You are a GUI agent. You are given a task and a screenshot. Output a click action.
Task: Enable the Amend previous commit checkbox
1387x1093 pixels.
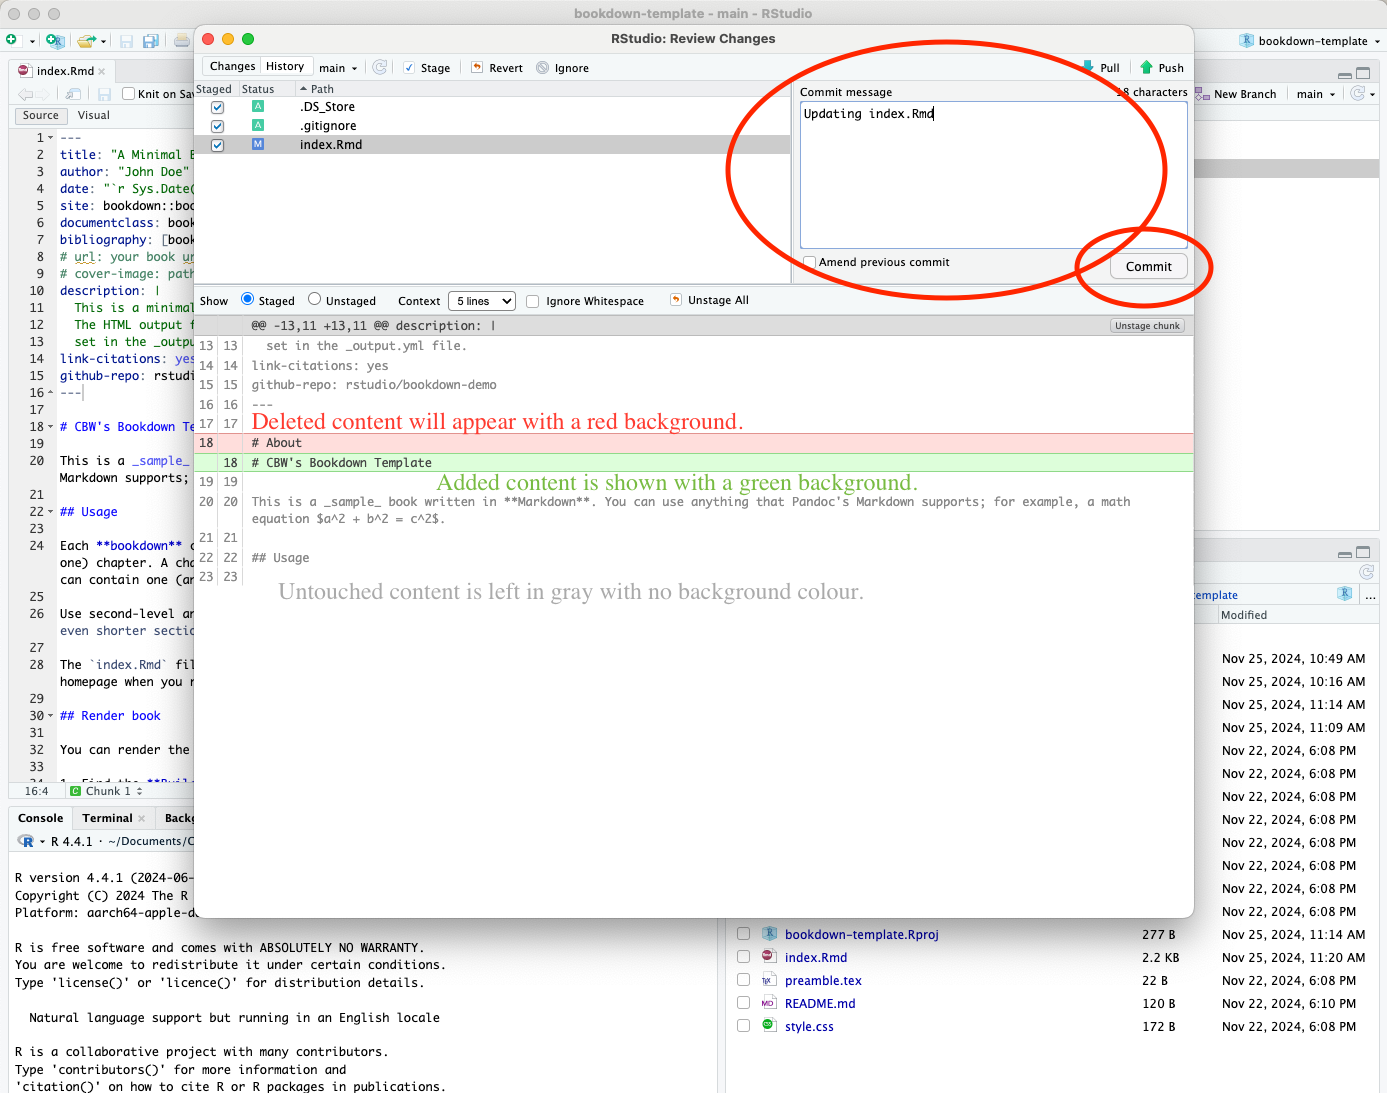click(809, 262)
